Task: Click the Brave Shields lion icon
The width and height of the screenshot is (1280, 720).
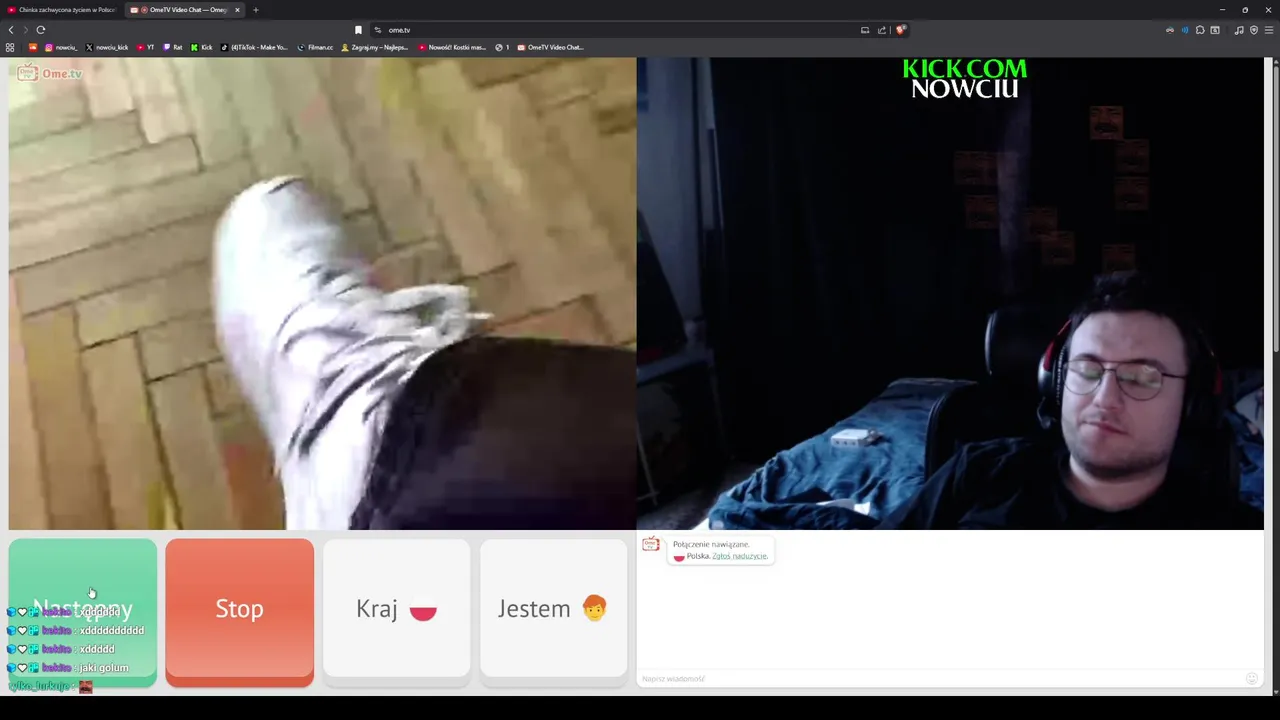Action: coord(900,30)
